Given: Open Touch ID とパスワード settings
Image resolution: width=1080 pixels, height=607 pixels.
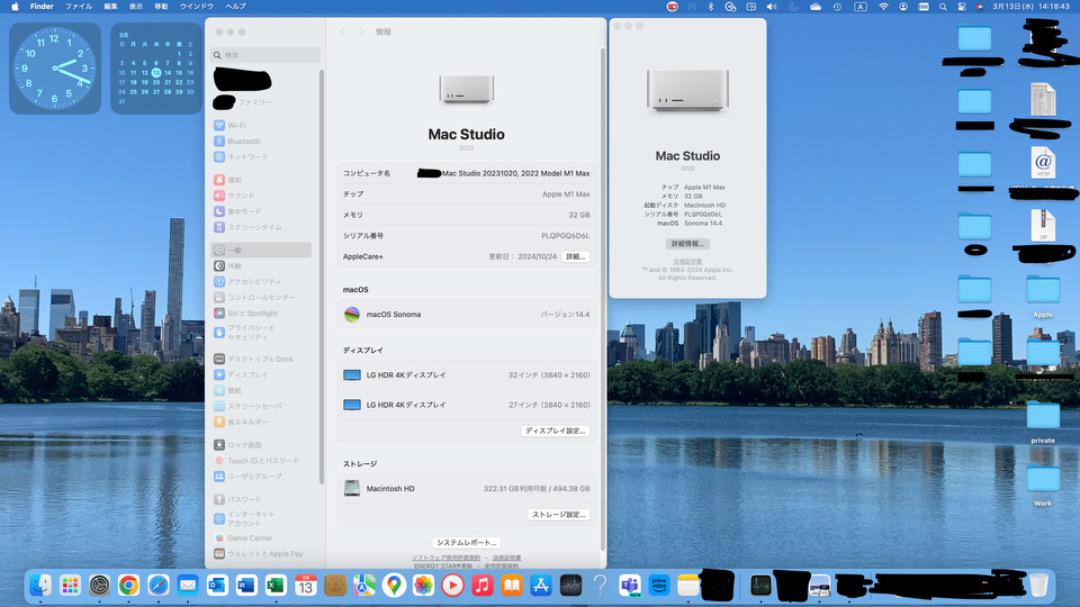Looking at the screenshot, I should pos(256,461).
